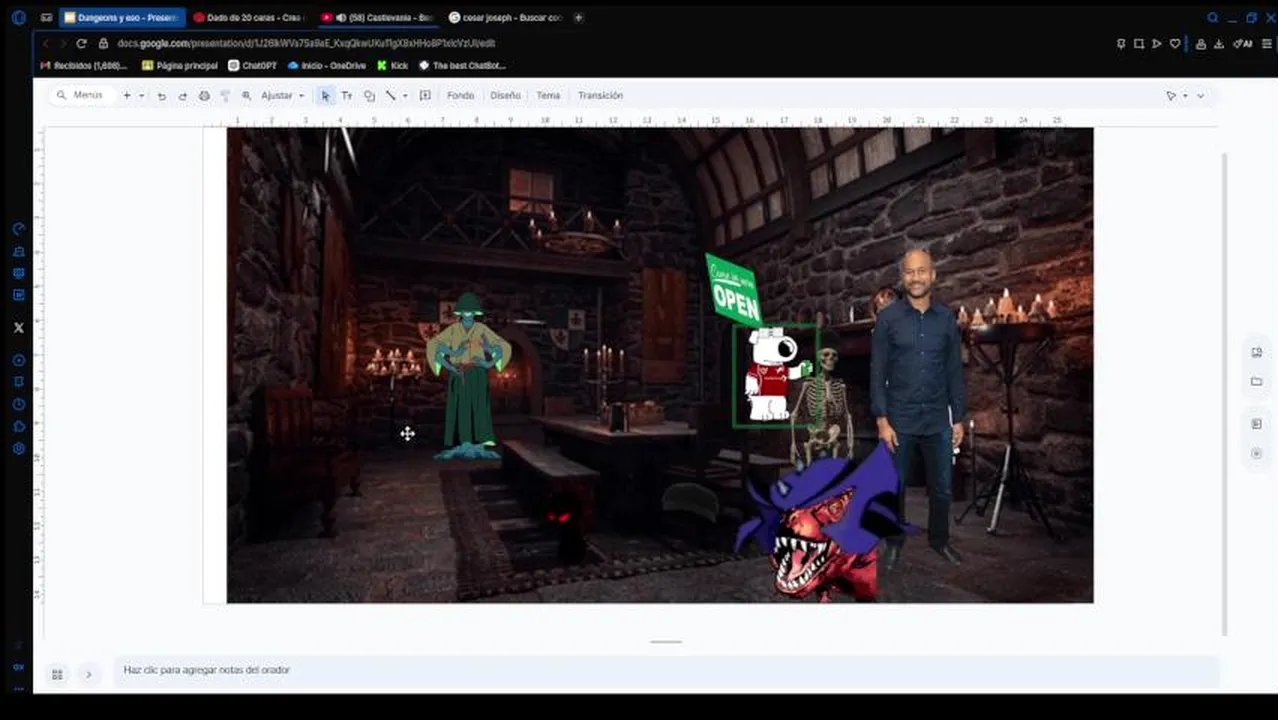
Task: Redo the last undone action
Action: (182, 96)
